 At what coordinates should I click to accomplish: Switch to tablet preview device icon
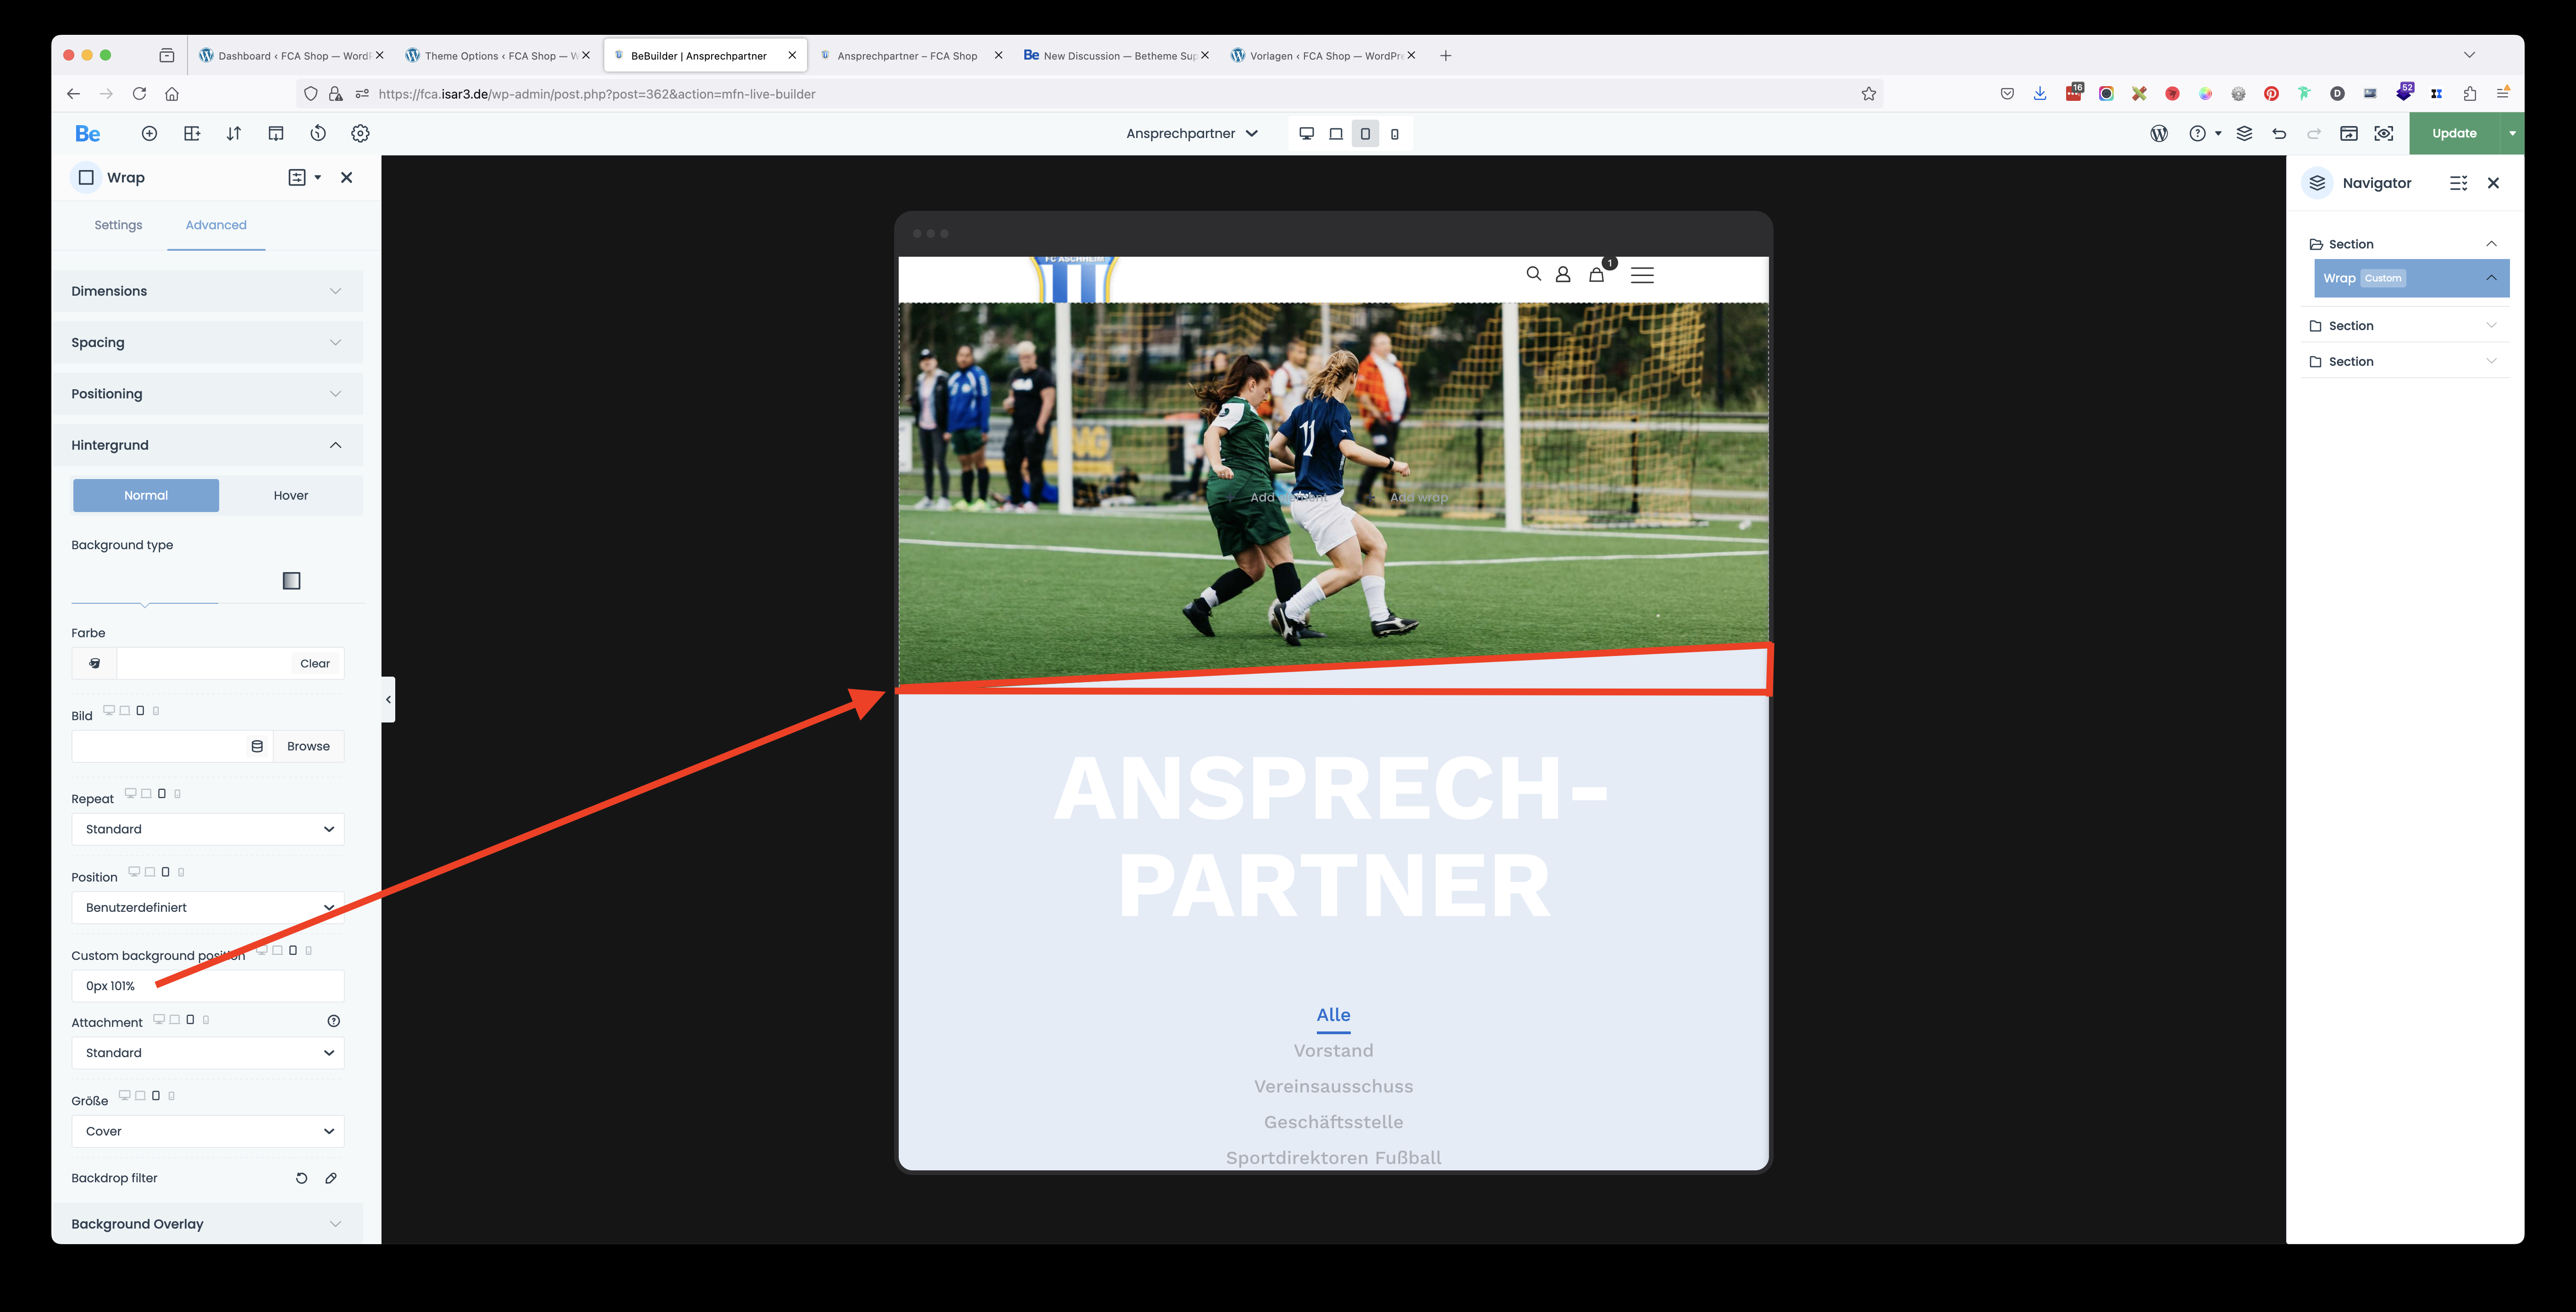1365,134
